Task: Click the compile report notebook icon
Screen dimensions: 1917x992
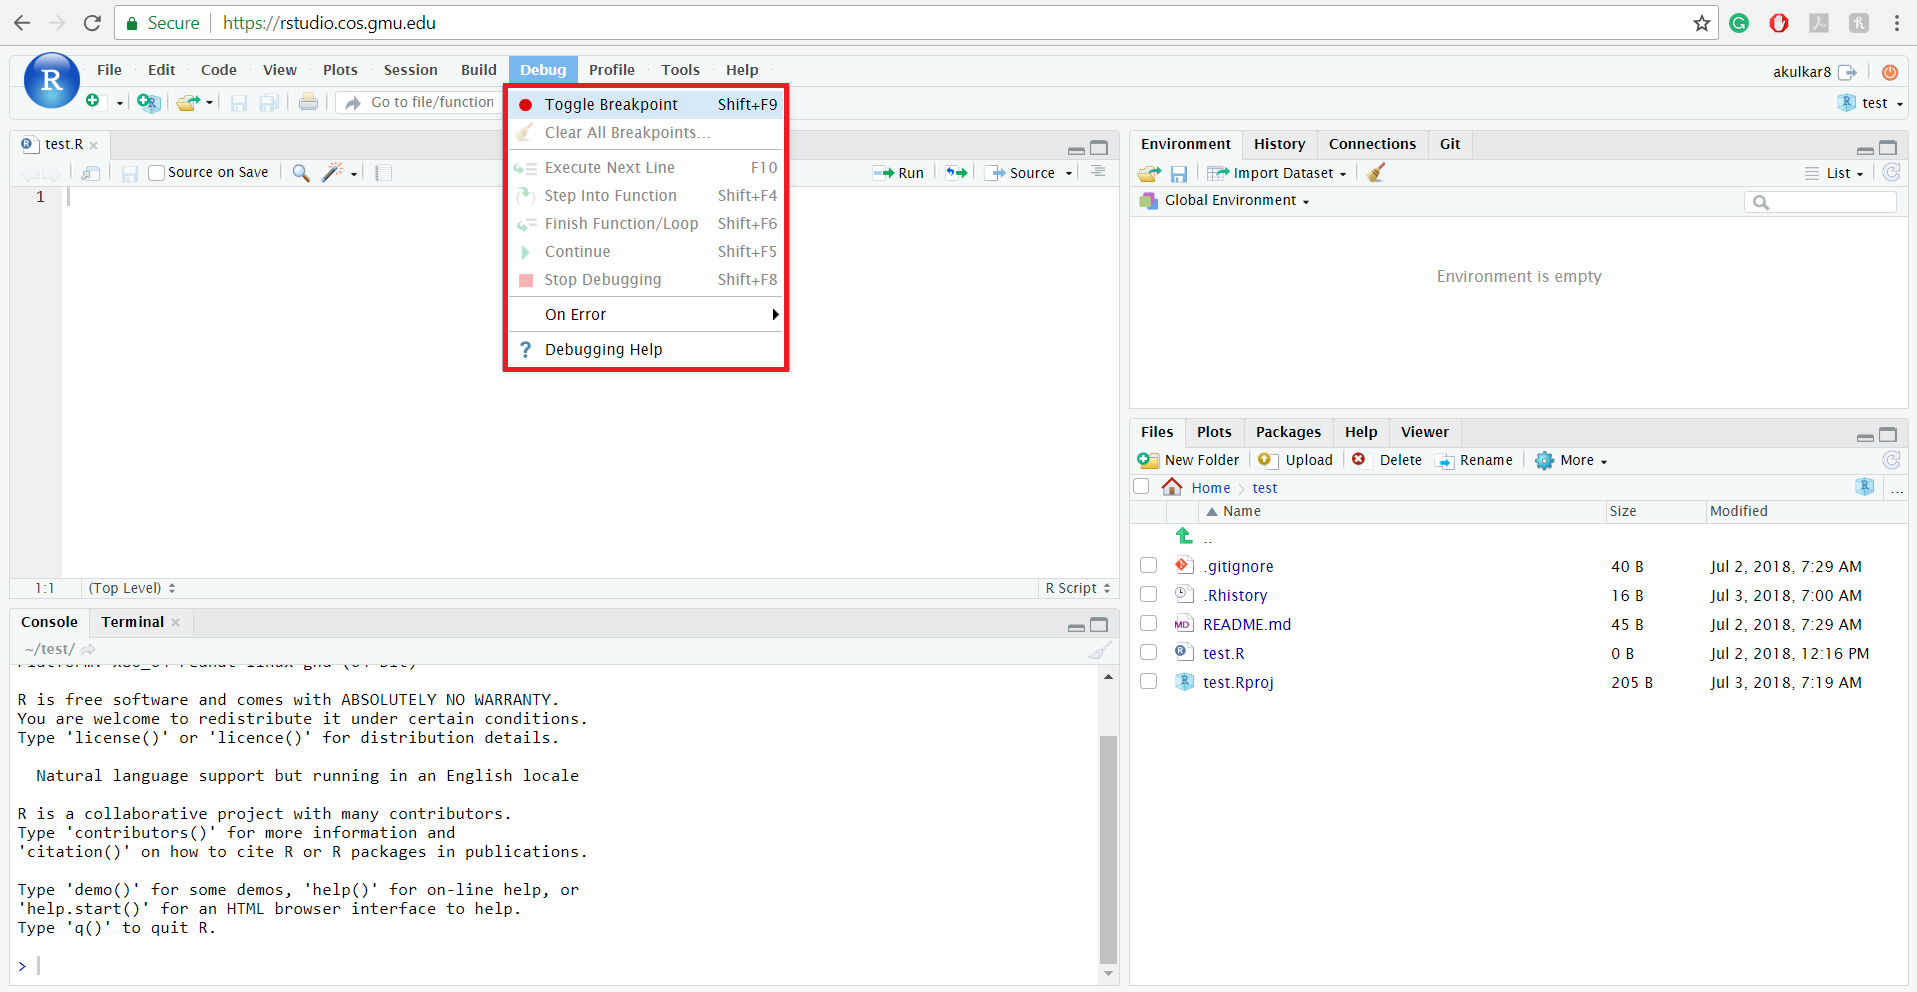Action: tap(383, 173)
